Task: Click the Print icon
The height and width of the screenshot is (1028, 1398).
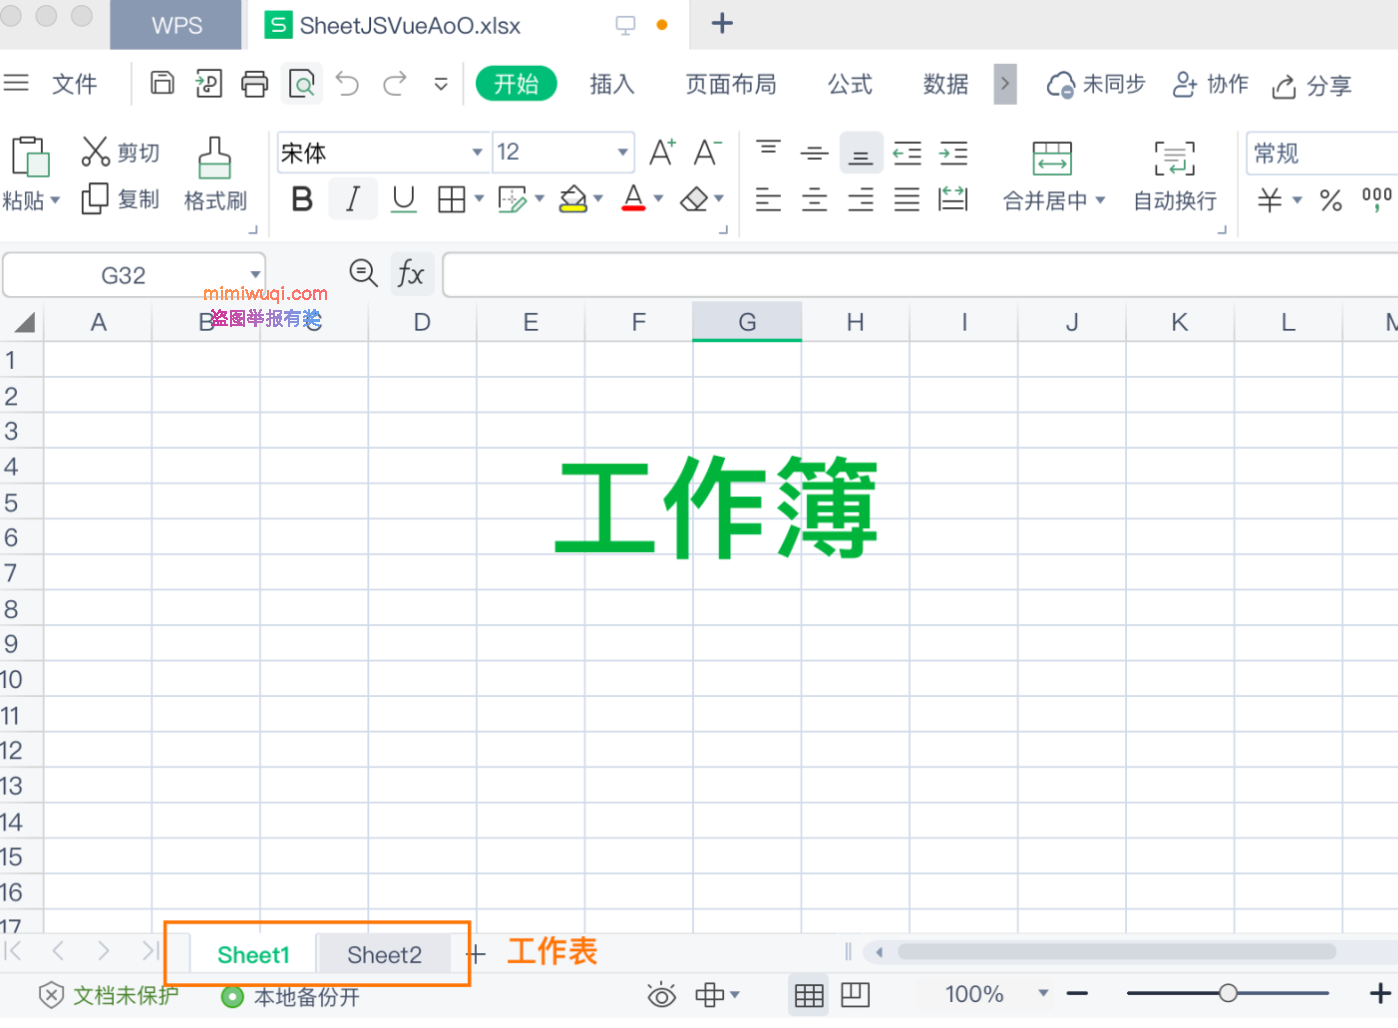Action: click(255, 84)
